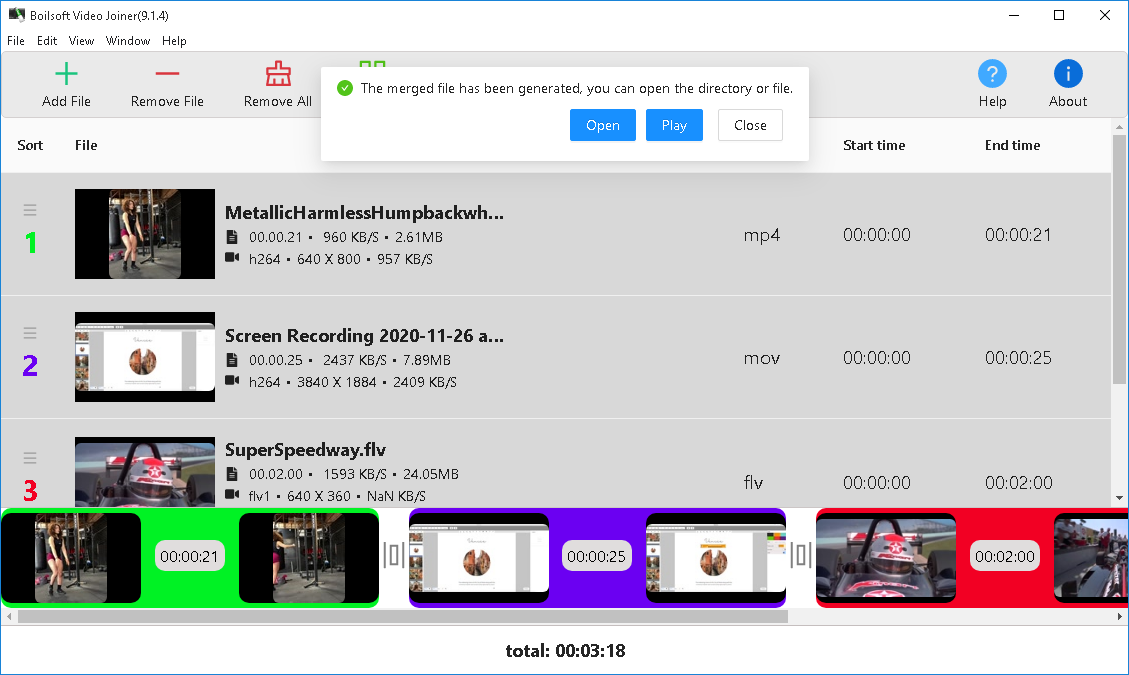Image resolution: width=1129 pixels, height=675 pixels.
Task: Click the Add File plus icon
Action: [x=66, y=74]
